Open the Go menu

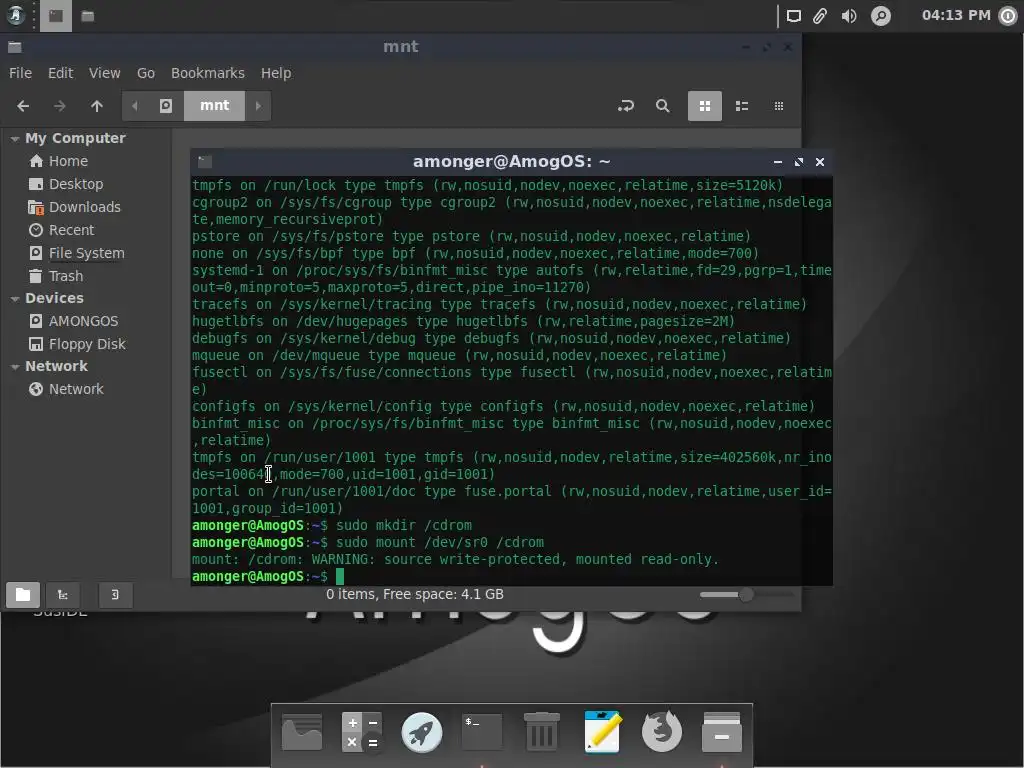coord(146,73)
